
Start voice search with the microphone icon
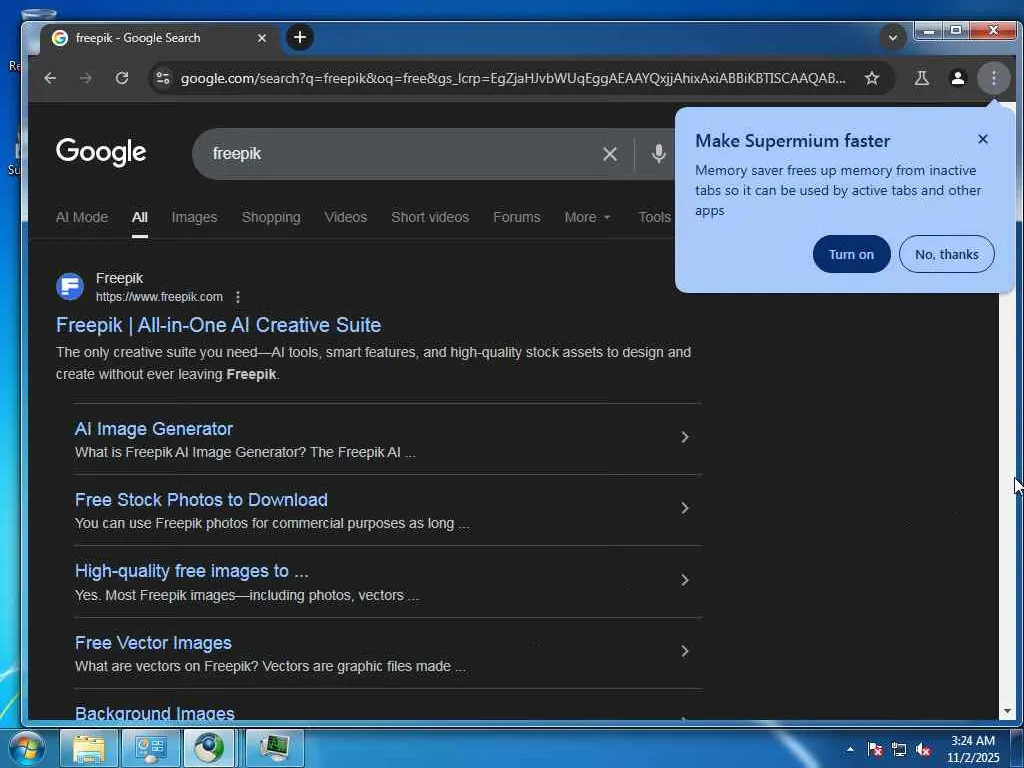[658, 153]
